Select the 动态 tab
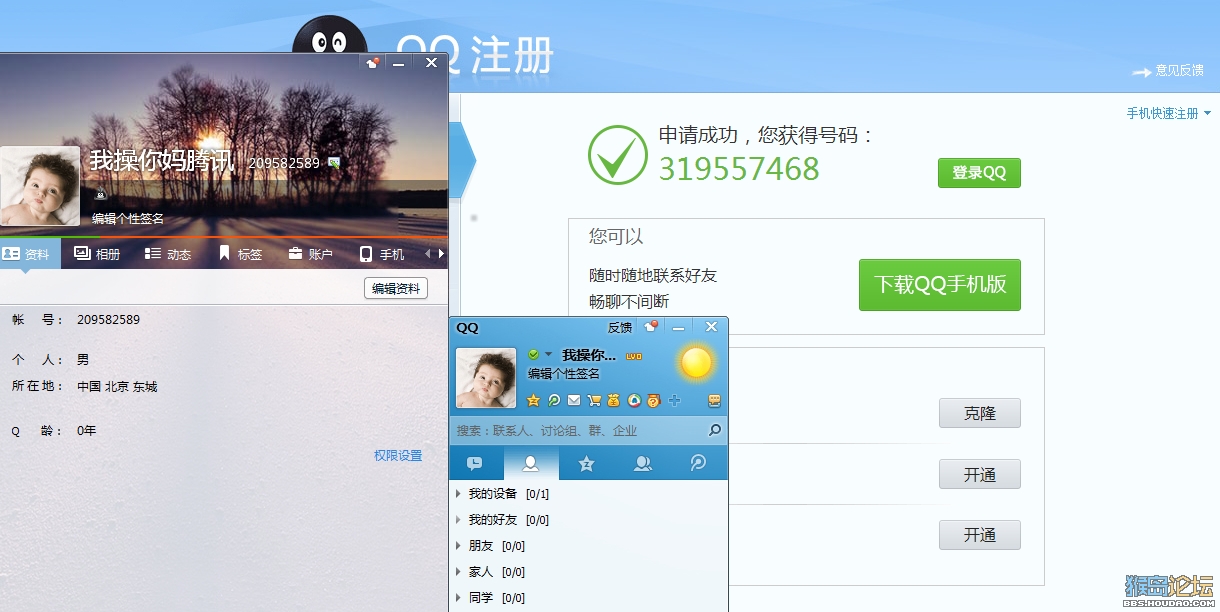Image resolution: width=1220 pixels, height=612 pixels. click(168, 254)
